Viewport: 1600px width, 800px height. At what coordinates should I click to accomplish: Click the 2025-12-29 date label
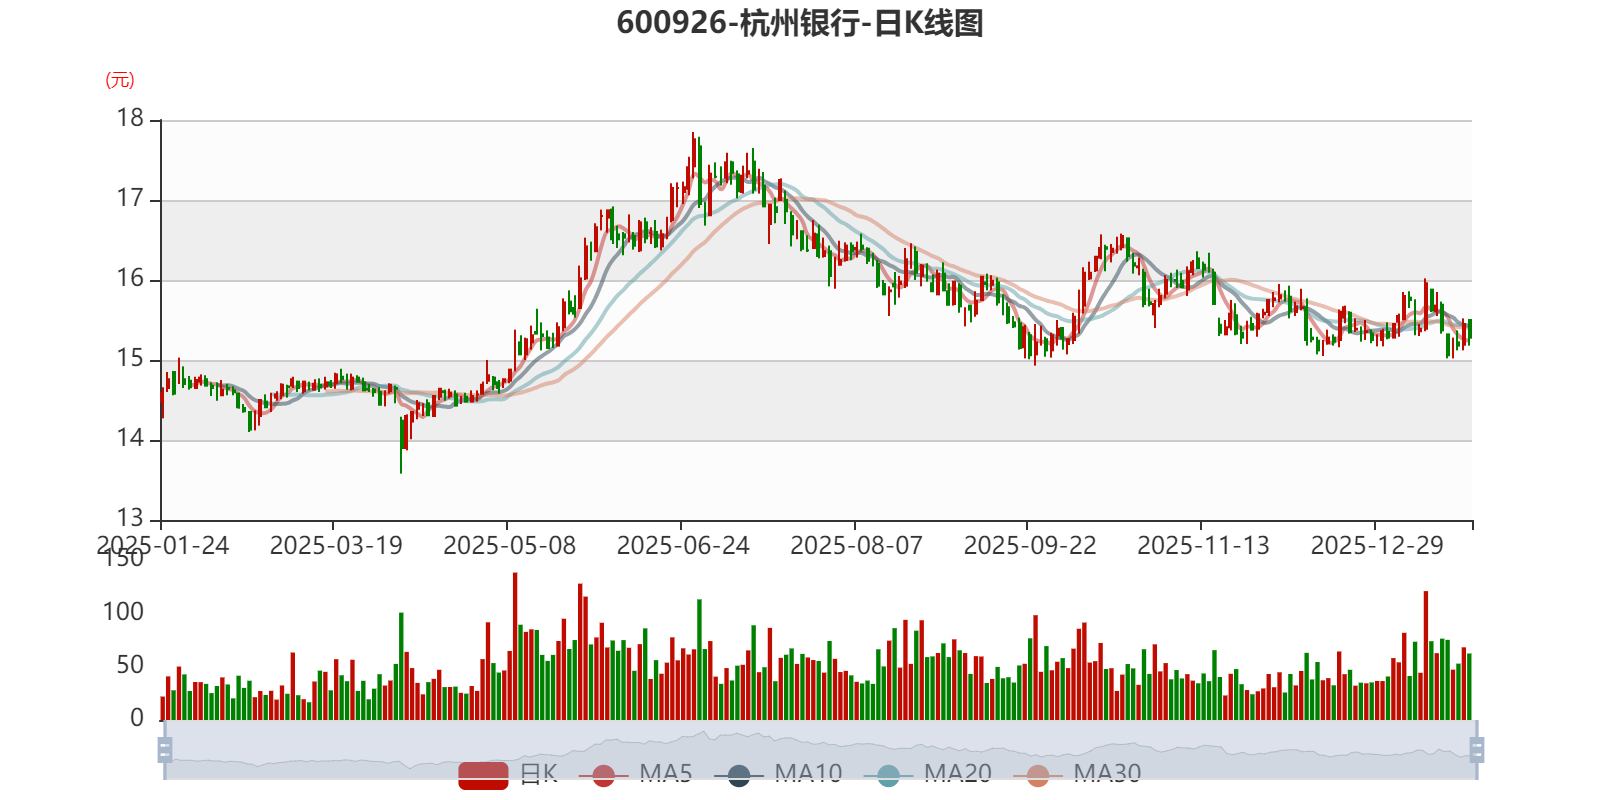coord(1378,546)
